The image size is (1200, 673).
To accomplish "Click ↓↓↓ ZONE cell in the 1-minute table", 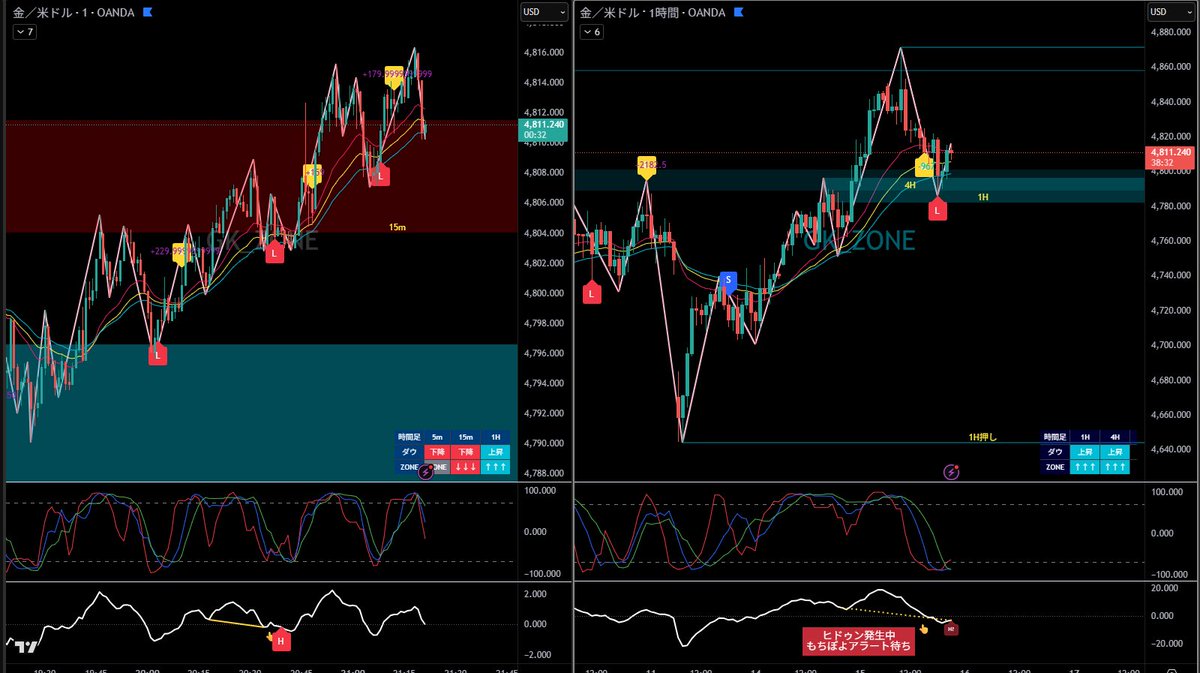I will coord(466,467).
